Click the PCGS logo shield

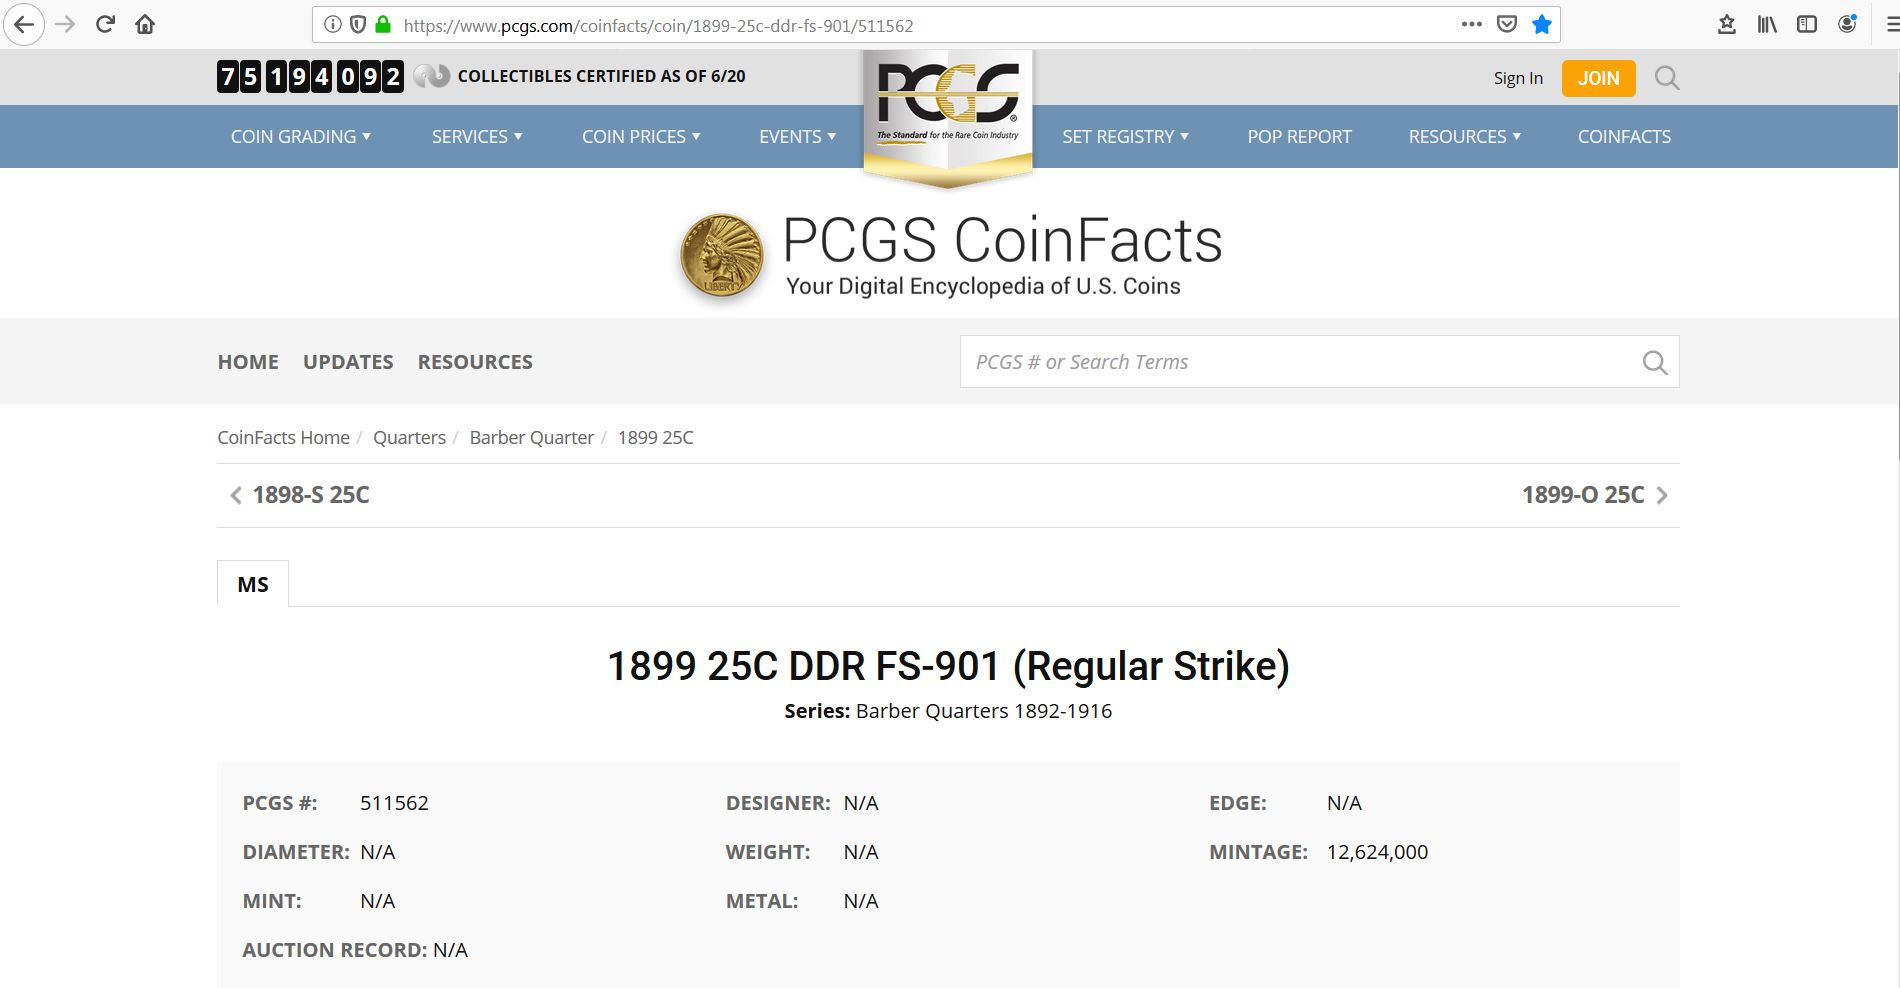(x=948, y=118)
